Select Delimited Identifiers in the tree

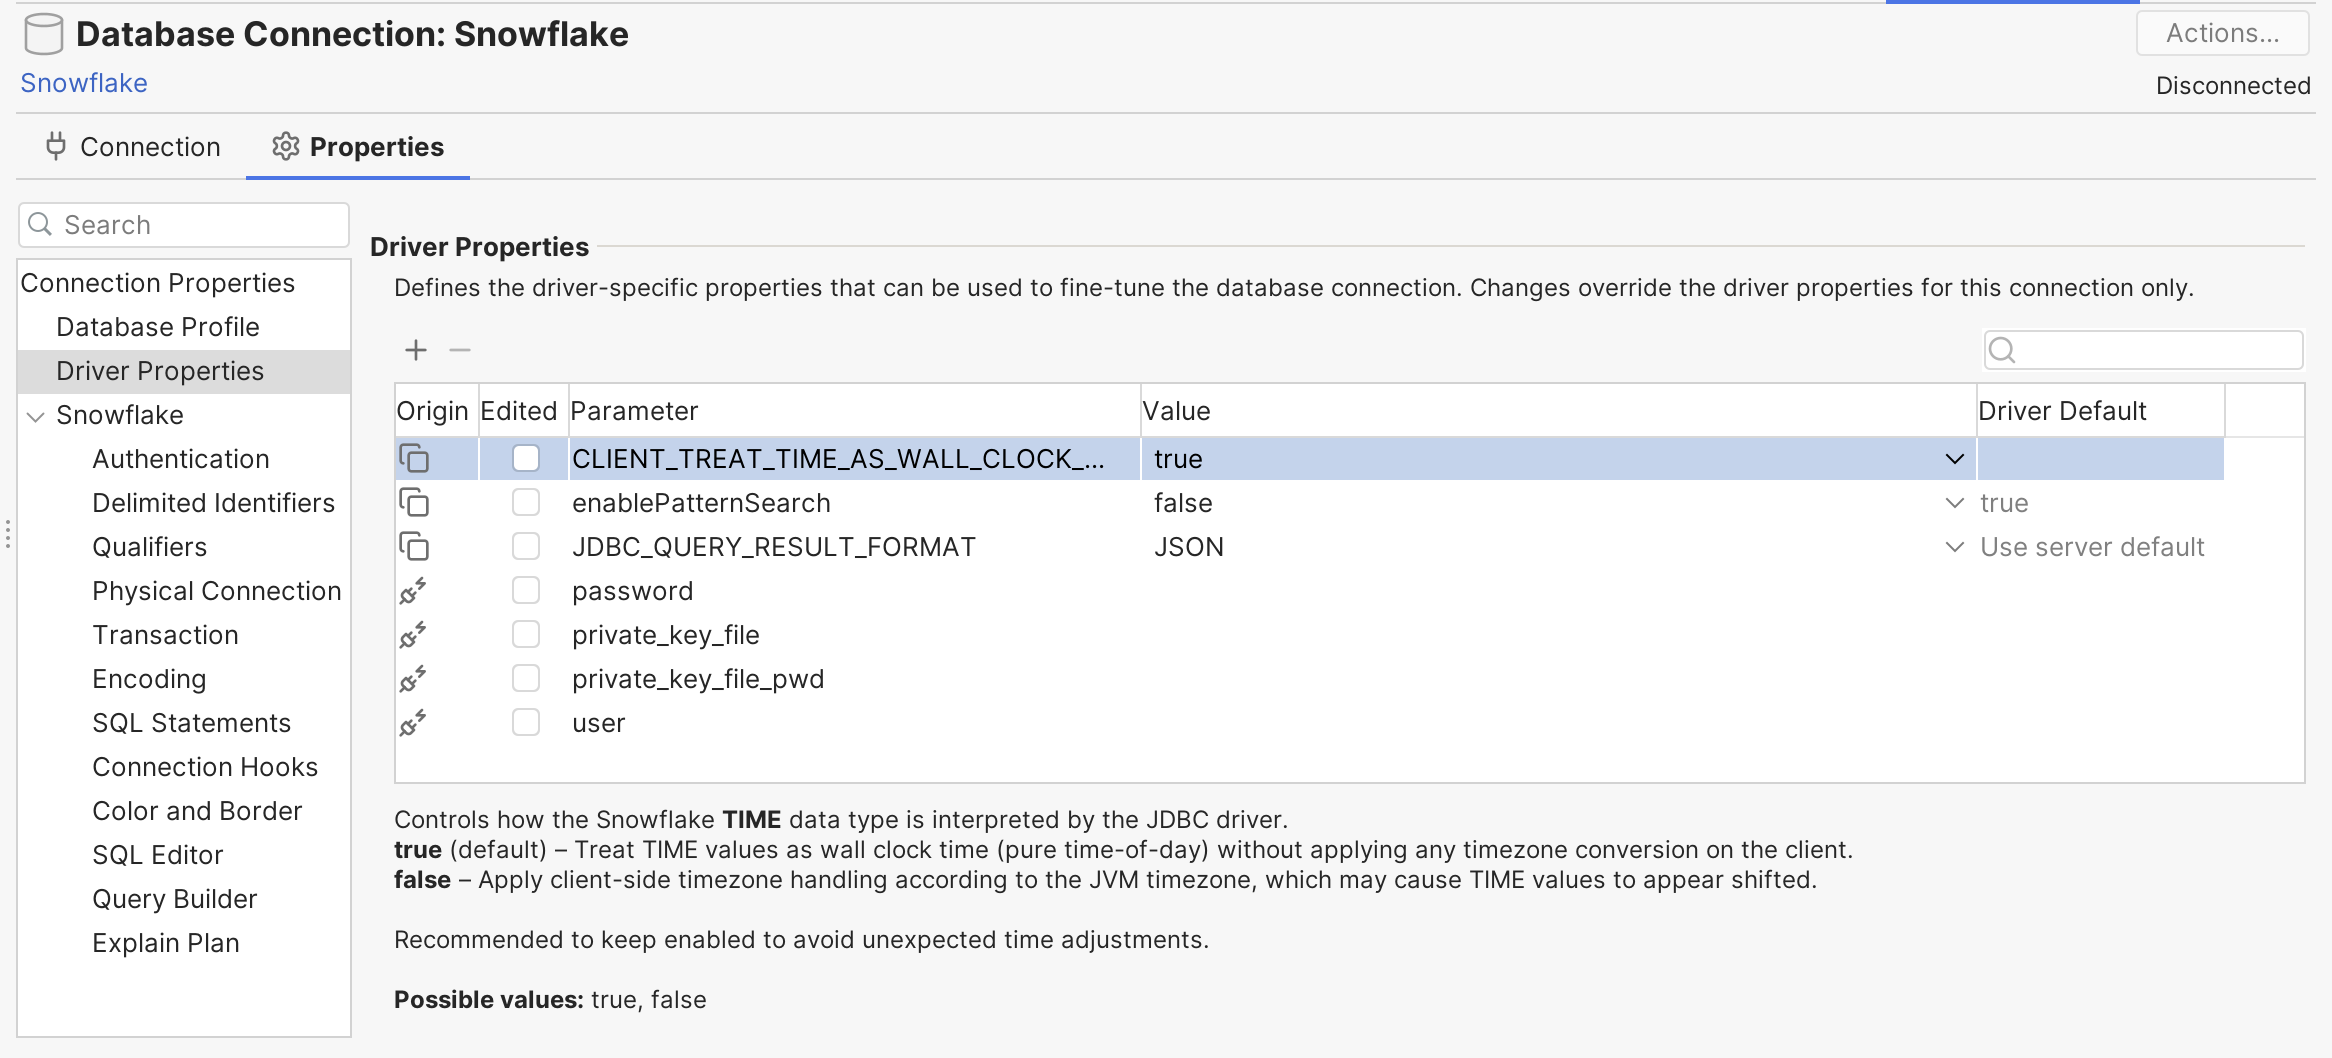tap(214, 503)
